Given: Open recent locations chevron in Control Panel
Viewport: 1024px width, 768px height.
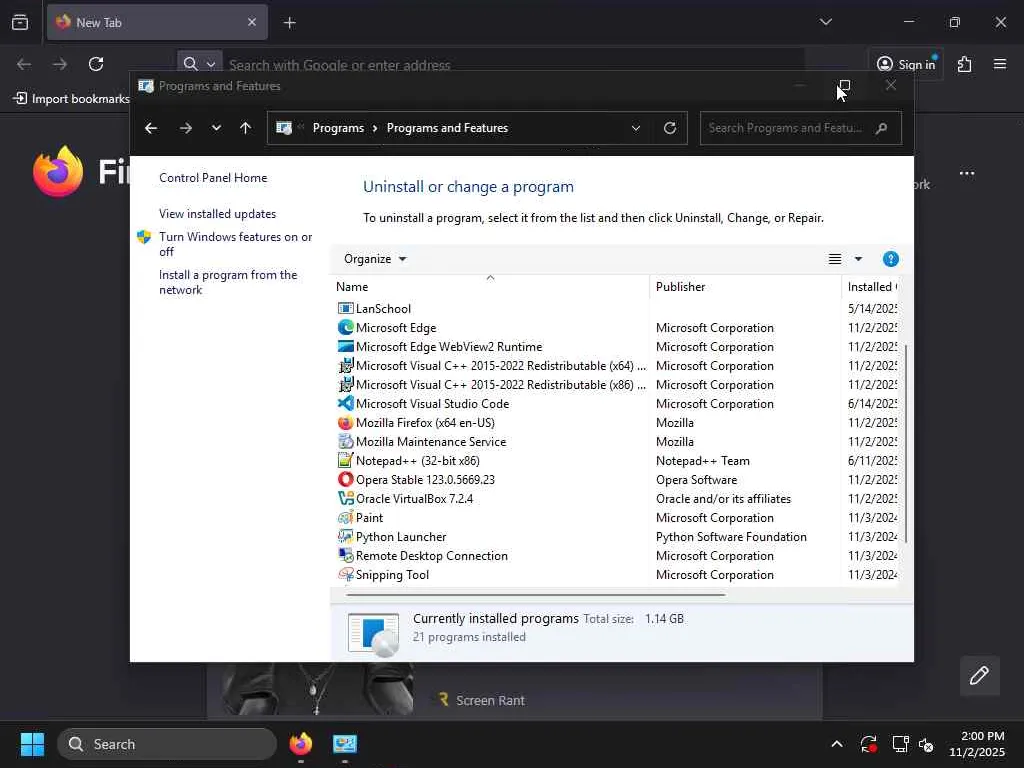Looking at the screenshot, I should coord(216,128).
